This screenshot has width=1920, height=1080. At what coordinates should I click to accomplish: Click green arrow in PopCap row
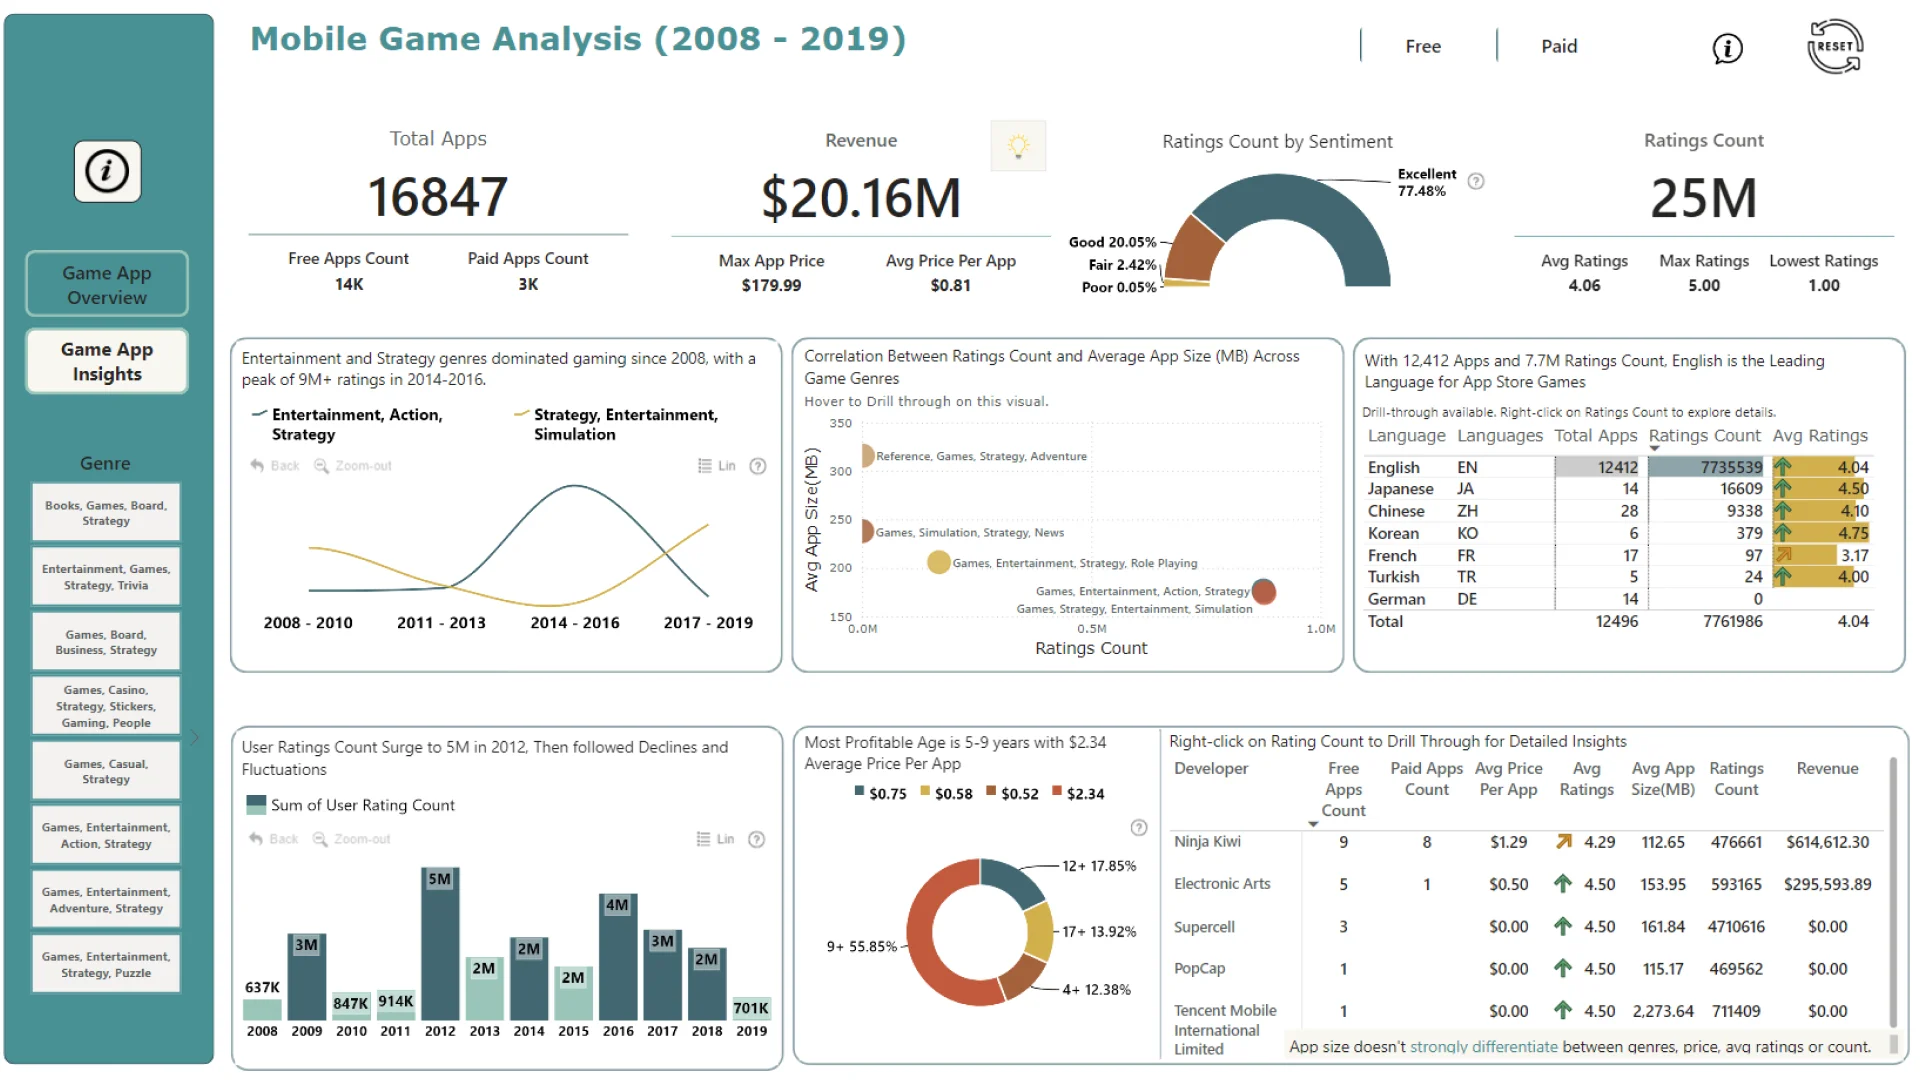(x=1563, y=968)
